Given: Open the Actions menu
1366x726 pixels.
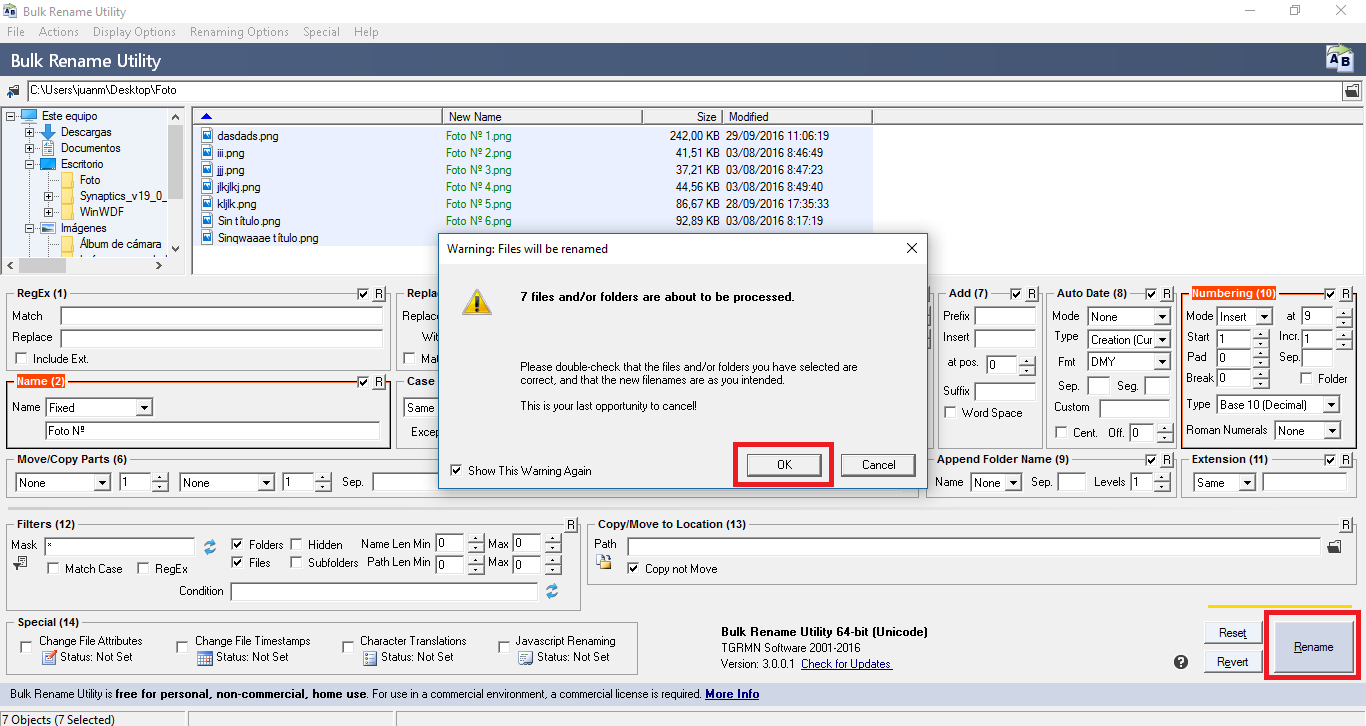Looking at the screenshot, I should 59,32.
